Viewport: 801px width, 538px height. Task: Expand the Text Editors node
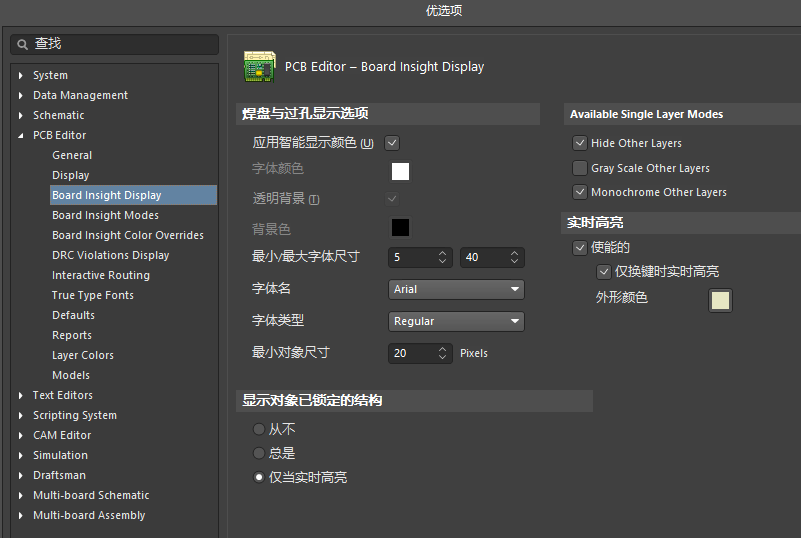point(20,395)
